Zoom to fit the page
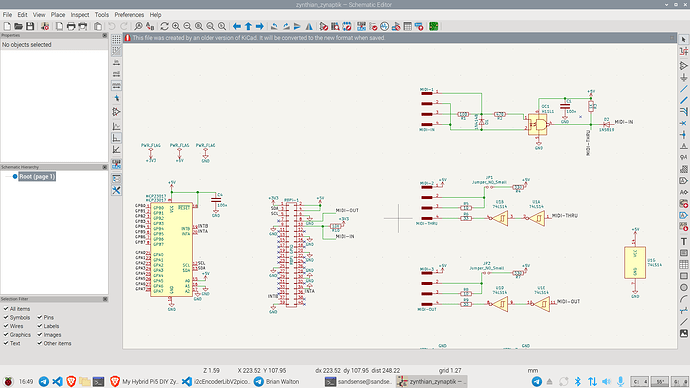This screenshot has width=690, height=388. (x=198, y=26)
